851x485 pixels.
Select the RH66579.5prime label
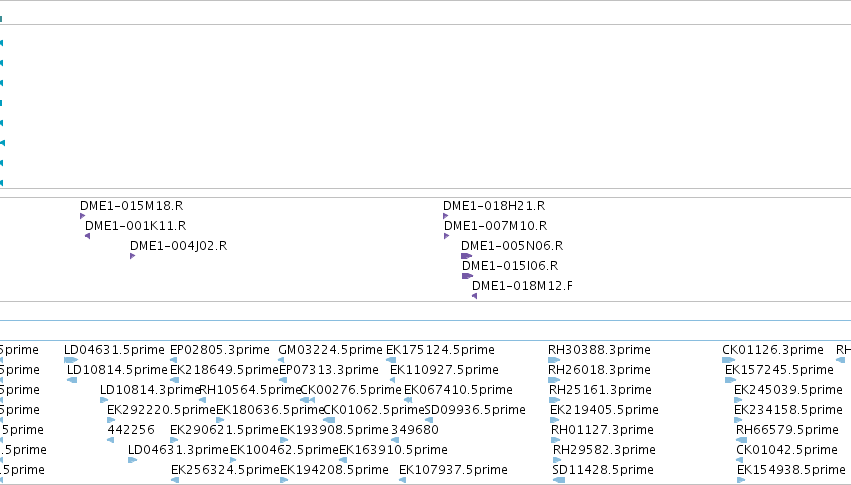point(788,431)
